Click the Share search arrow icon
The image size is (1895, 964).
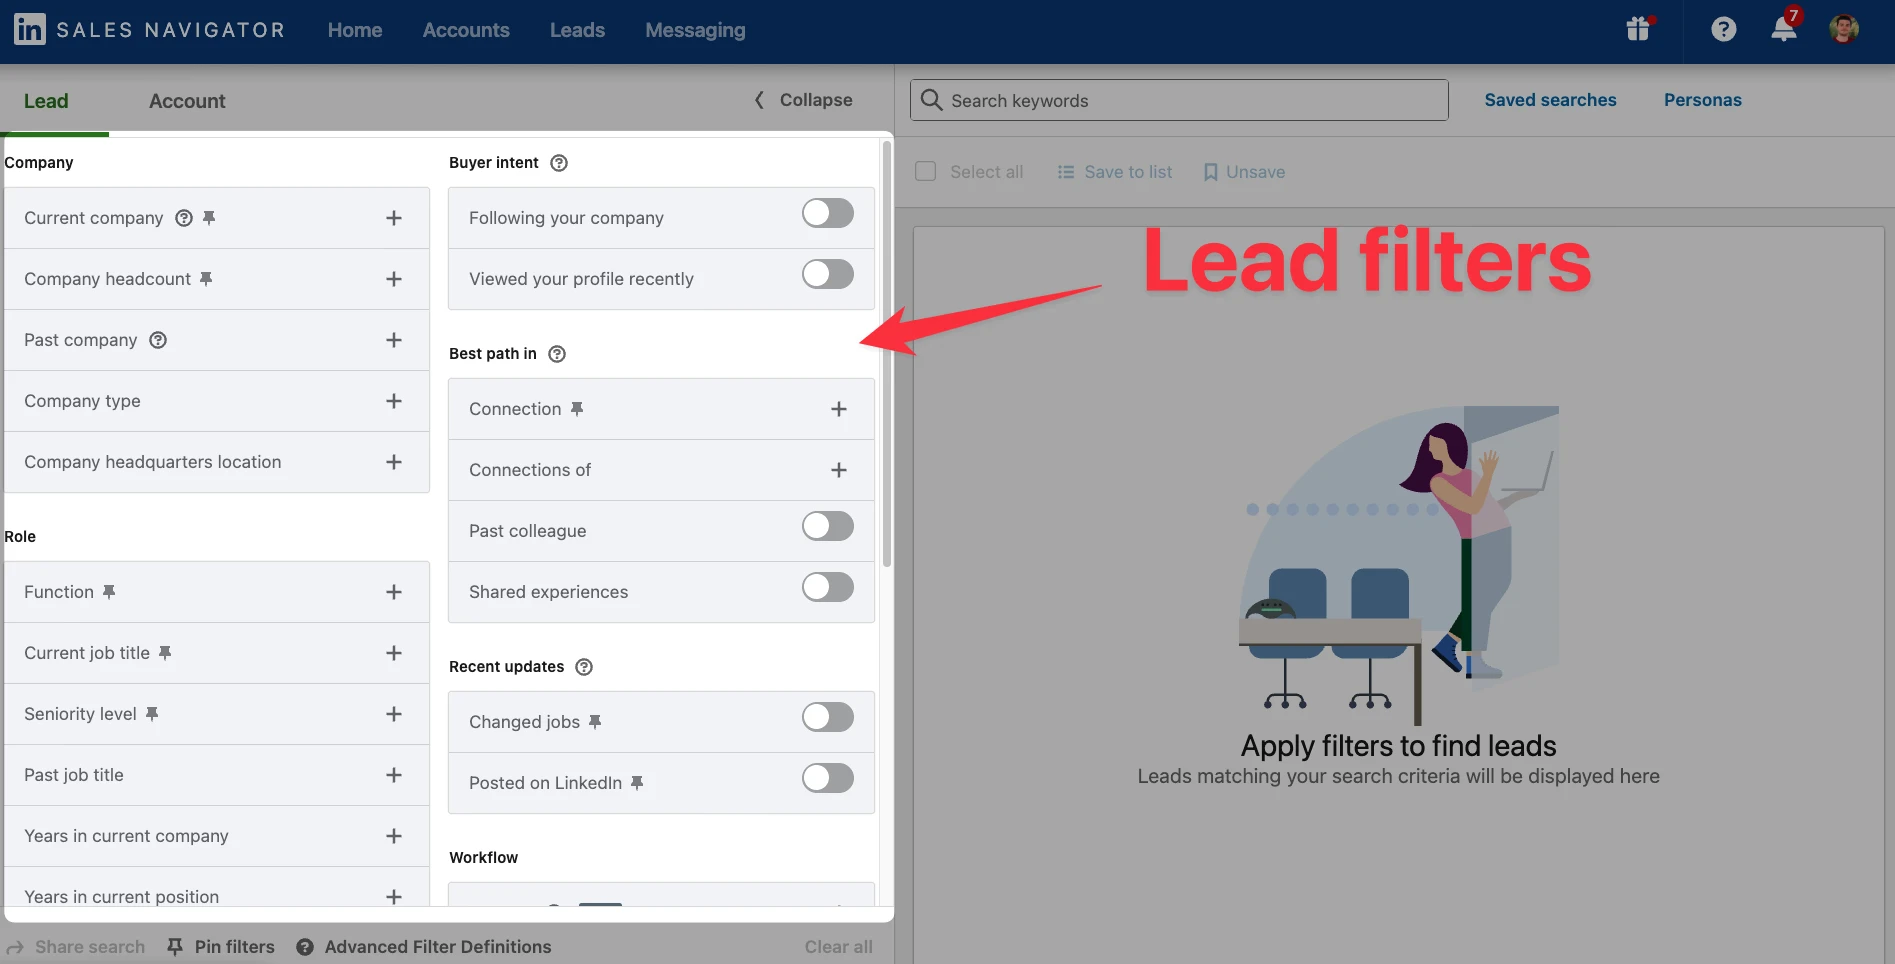15,947
